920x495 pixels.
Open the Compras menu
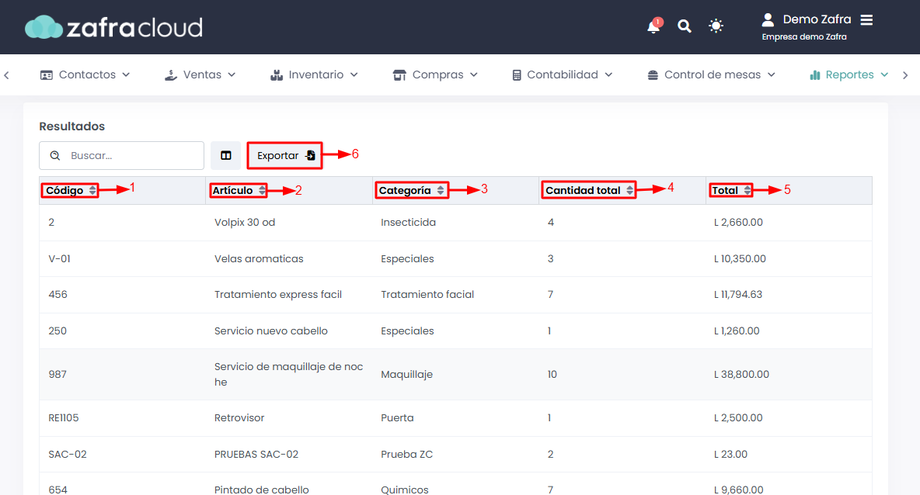tap(435, 75)
